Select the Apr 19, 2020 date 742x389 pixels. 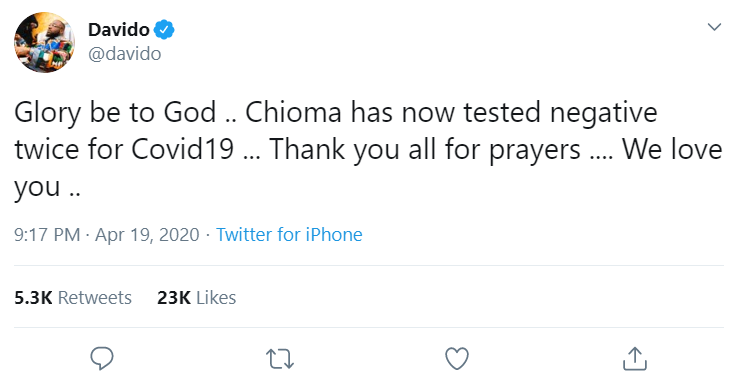[147, 235]
